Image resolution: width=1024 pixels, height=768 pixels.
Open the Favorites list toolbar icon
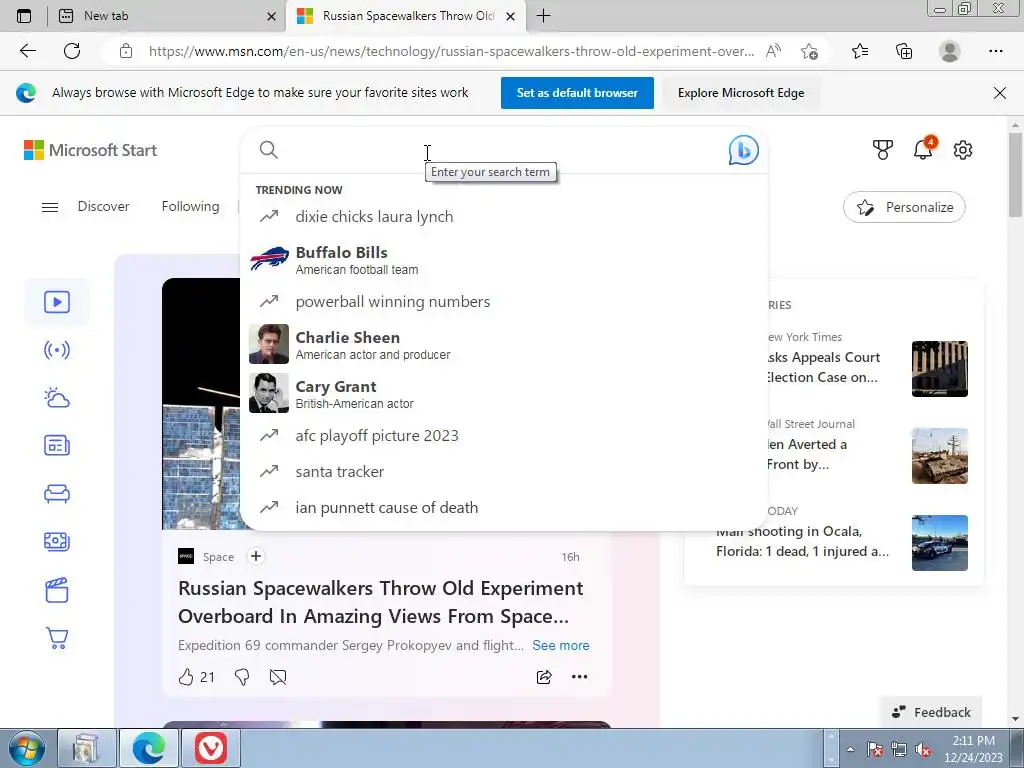tap(860, 51)
